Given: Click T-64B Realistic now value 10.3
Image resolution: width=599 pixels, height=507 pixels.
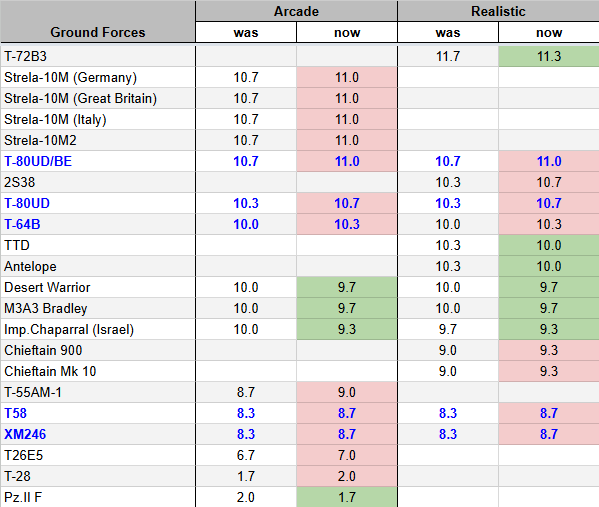Looking at the screenshot, I should pos(549,224).
